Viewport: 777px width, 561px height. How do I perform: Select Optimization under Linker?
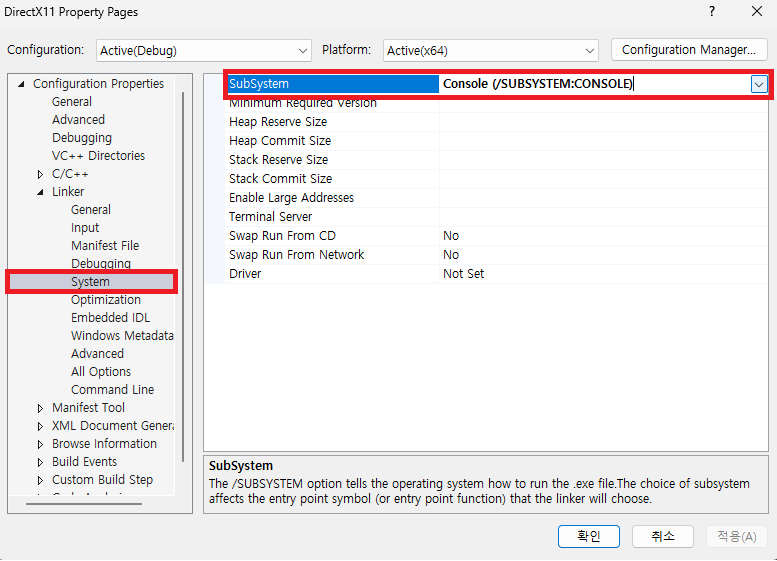(106, 300)
